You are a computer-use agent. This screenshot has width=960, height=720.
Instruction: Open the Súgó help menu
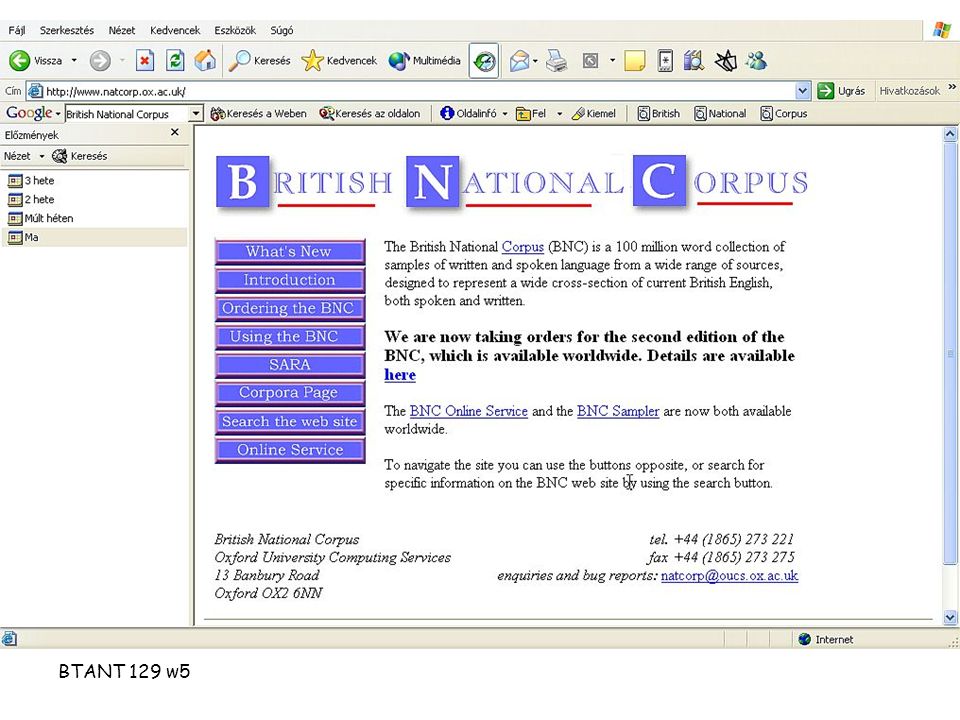tap(282, 30)
